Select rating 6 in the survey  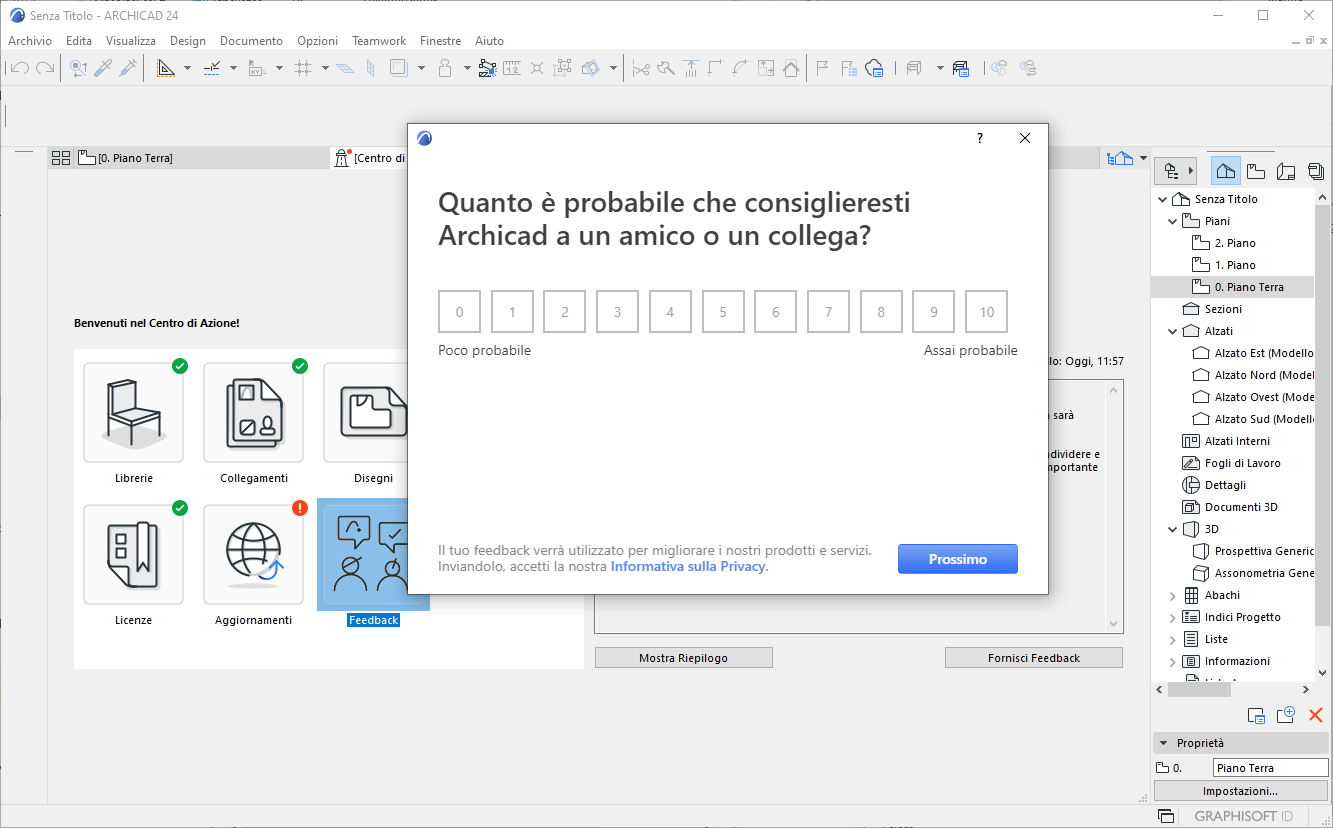776,312
